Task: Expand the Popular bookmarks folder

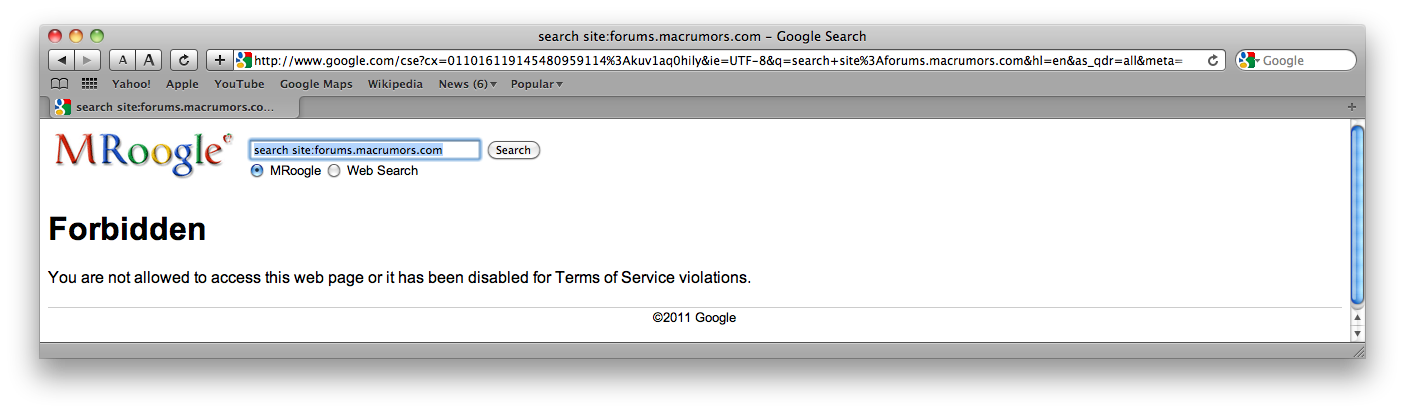Action: (536, 84)
